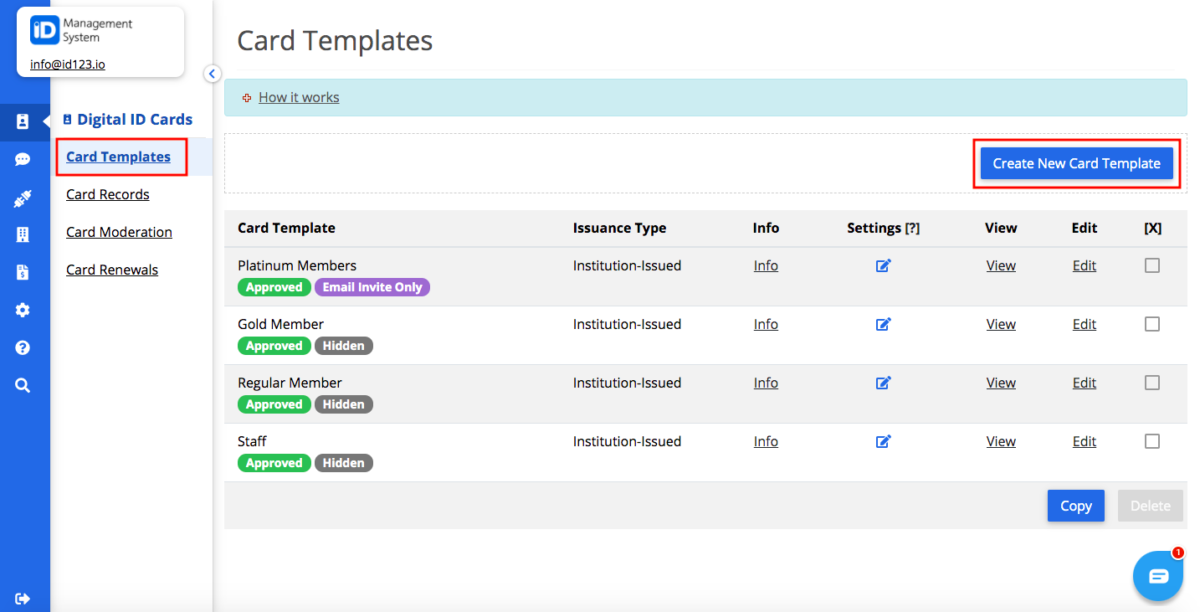
Task: Open the Card Moderation section
Action: (x=118, y=231)
